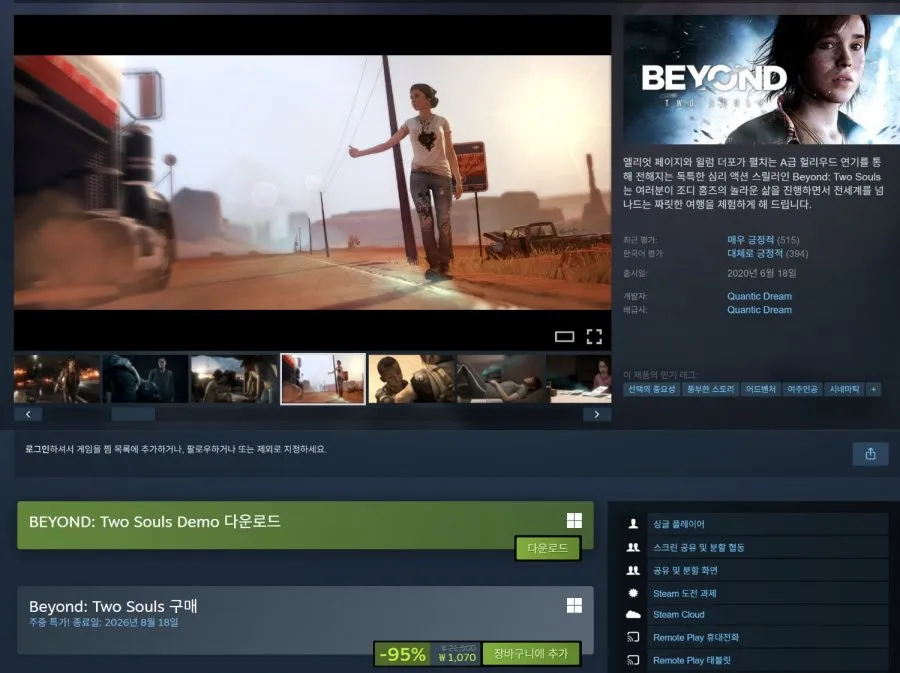Viewport: 900px width, 673px height.
Task: Expand more tags with plus button
Action: point(874,390)
